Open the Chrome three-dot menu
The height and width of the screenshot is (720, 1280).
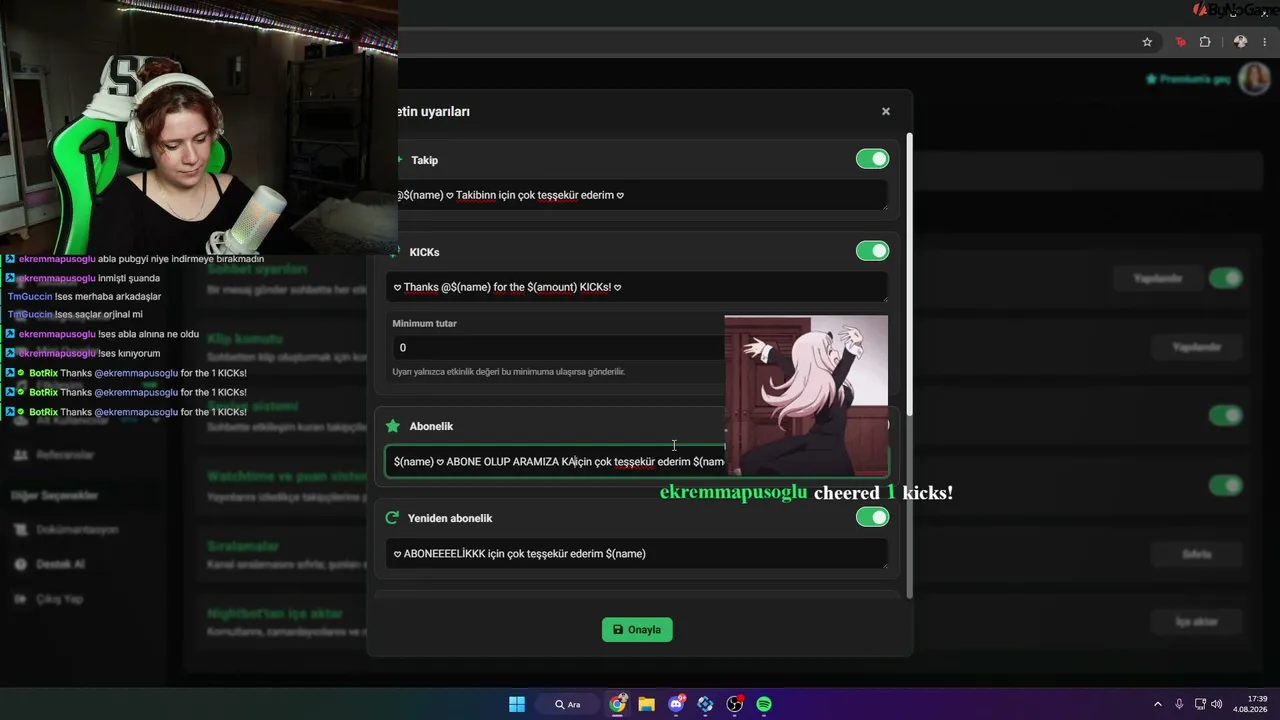pyautogui.click(x=1265, y=42)
